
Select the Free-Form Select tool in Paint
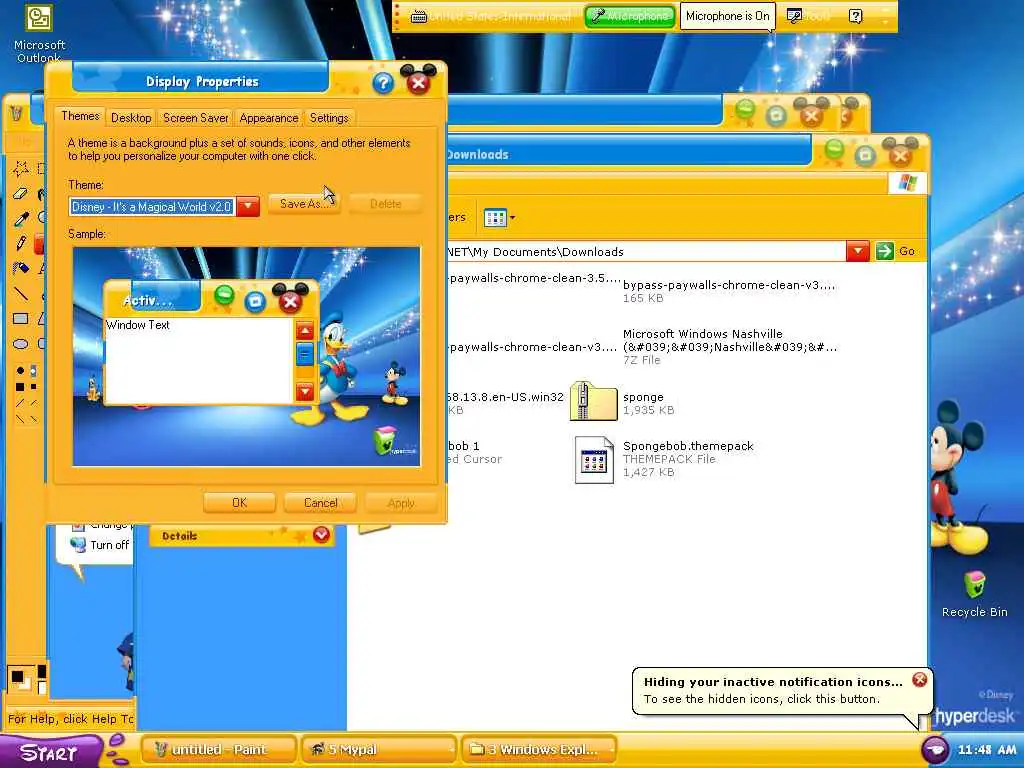point(20,168)
